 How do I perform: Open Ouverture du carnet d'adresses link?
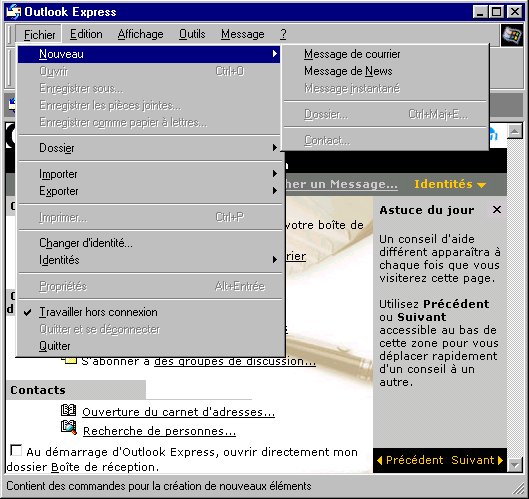[x=178, y=412]
